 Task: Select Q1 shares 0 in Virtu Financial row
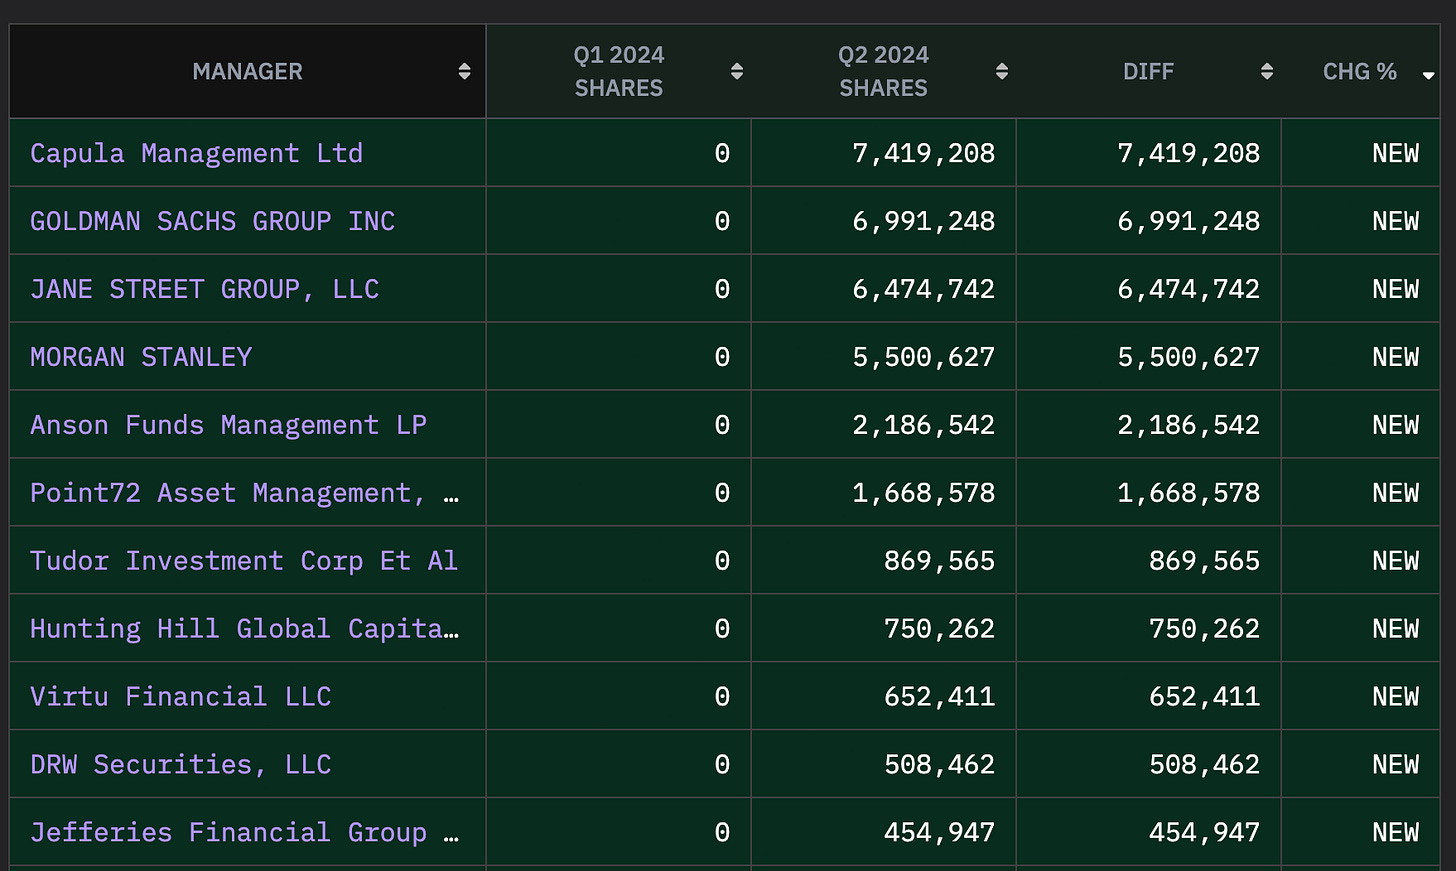[722, 697]
